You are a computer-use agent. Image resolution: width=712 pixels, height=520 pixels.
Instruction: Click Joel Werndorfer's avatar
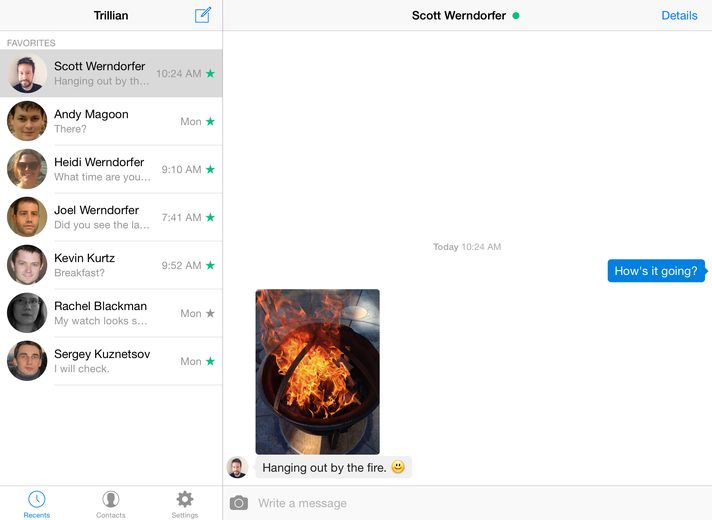27,217
